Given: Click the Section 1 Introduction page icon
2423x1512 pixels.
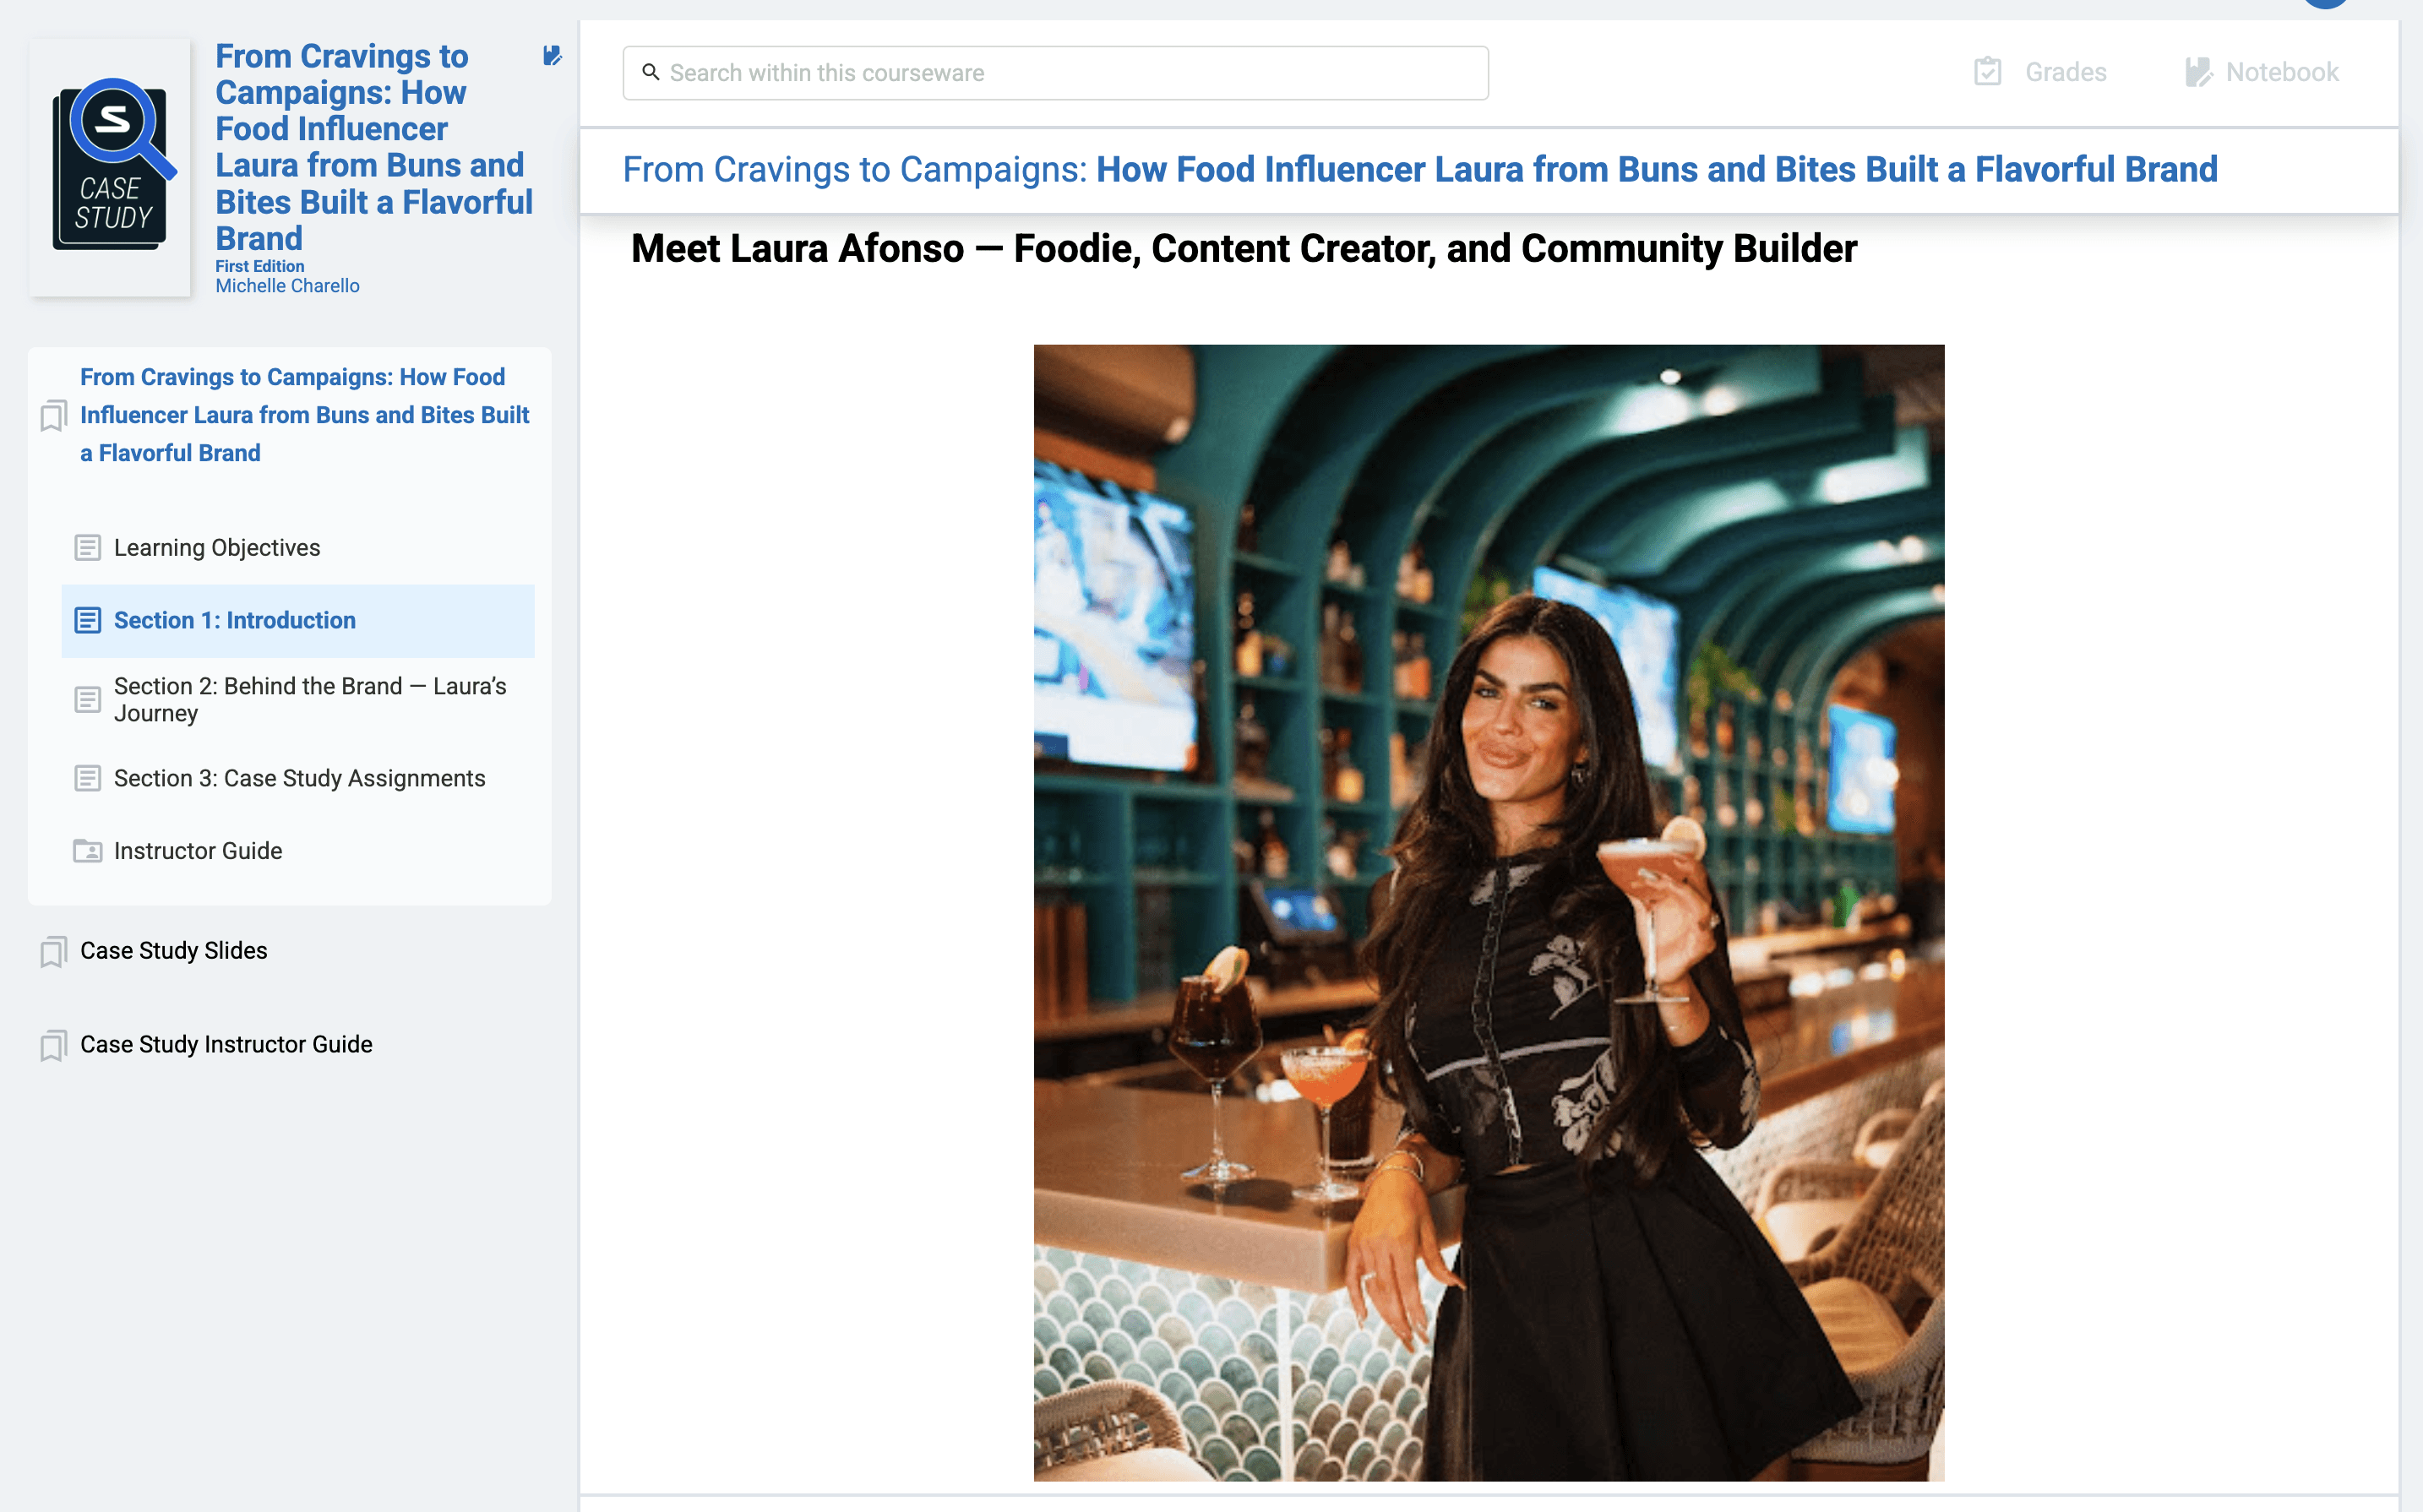Looking at the screenshot, I should tap(88, 620).
